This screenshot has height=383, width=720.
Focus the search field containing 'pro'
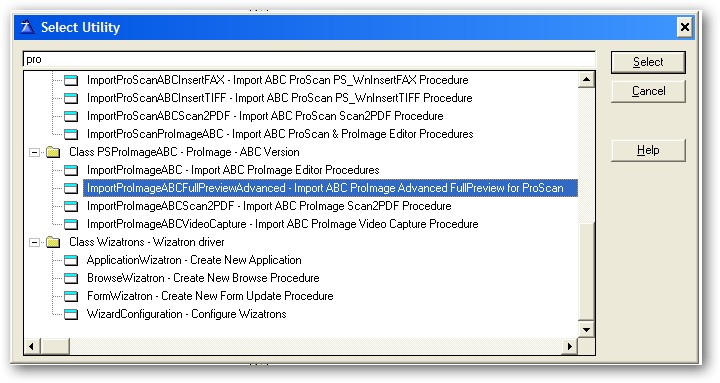309,60
